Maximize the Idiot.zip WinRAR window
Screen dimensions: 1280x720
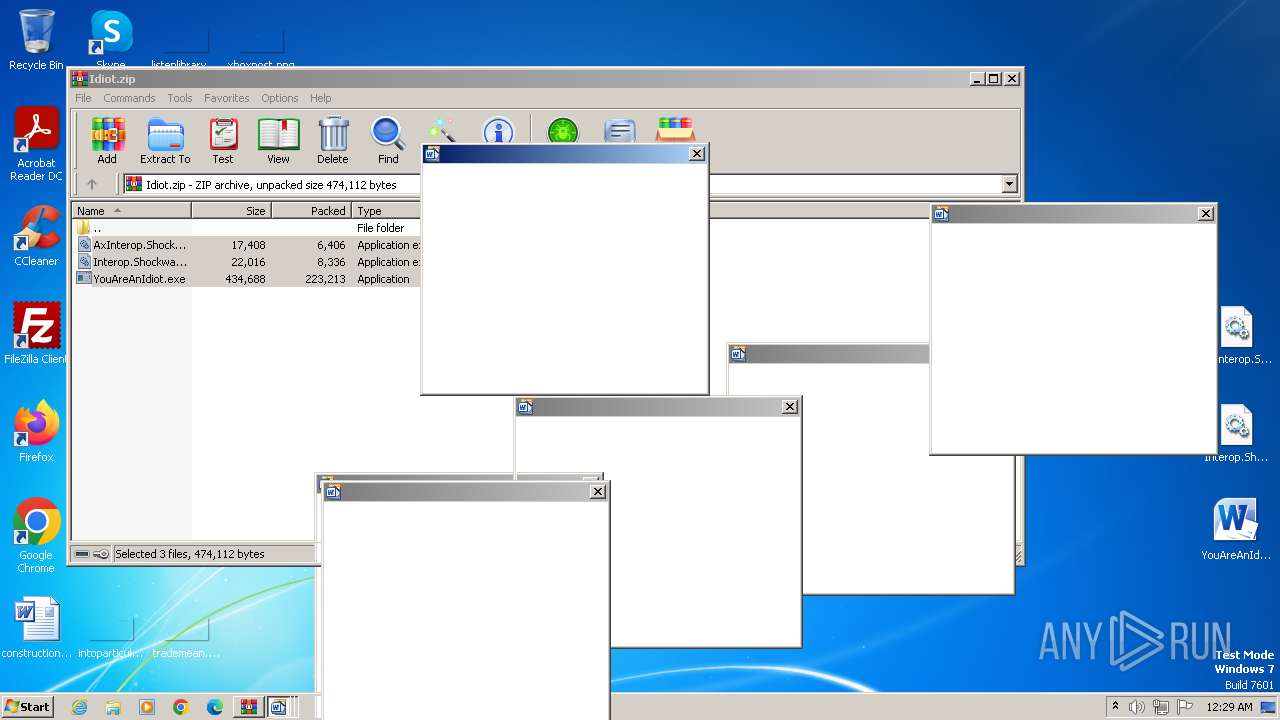[993, 79]
